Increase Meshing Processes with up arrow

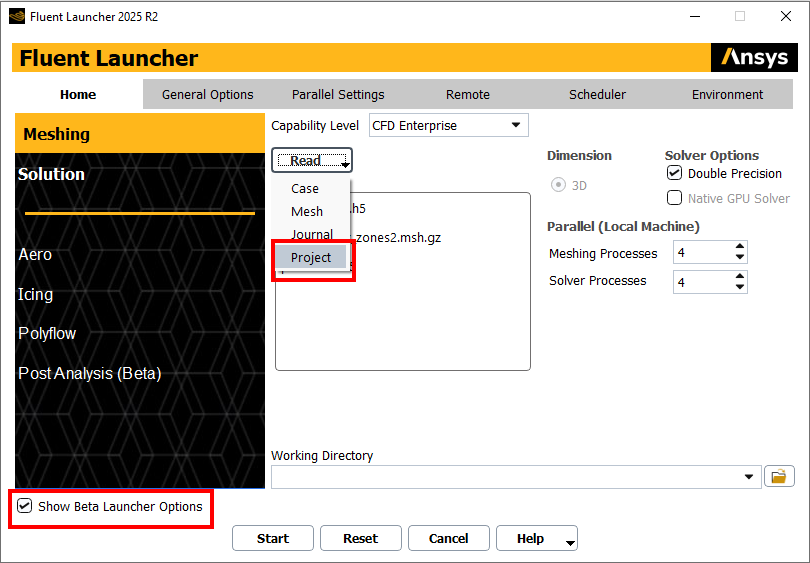point(740,246)
